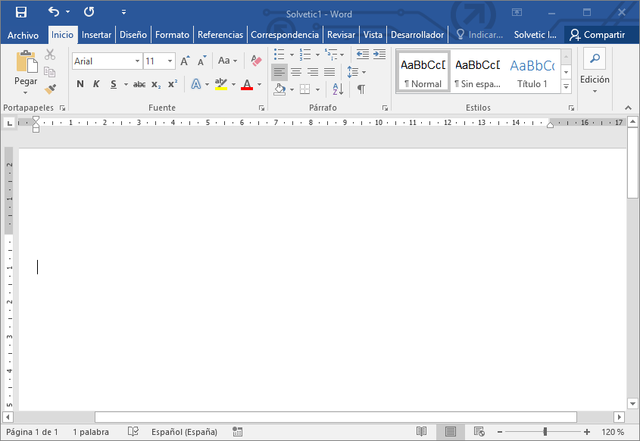Copy selection to clipboard
This screenshot has height=441, width=640.
pos(50,72)
